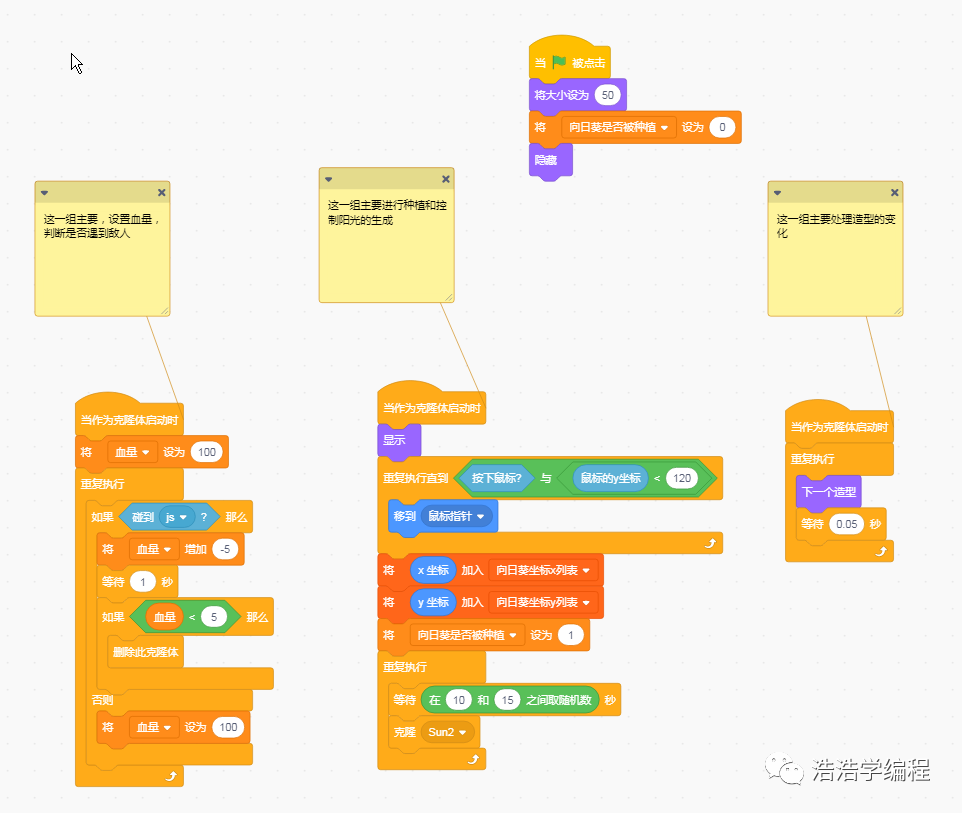Click the text inside the planting comment
The width and height of the screenshot is (962, 813).
pyautogui.click(x=387, y=212)
